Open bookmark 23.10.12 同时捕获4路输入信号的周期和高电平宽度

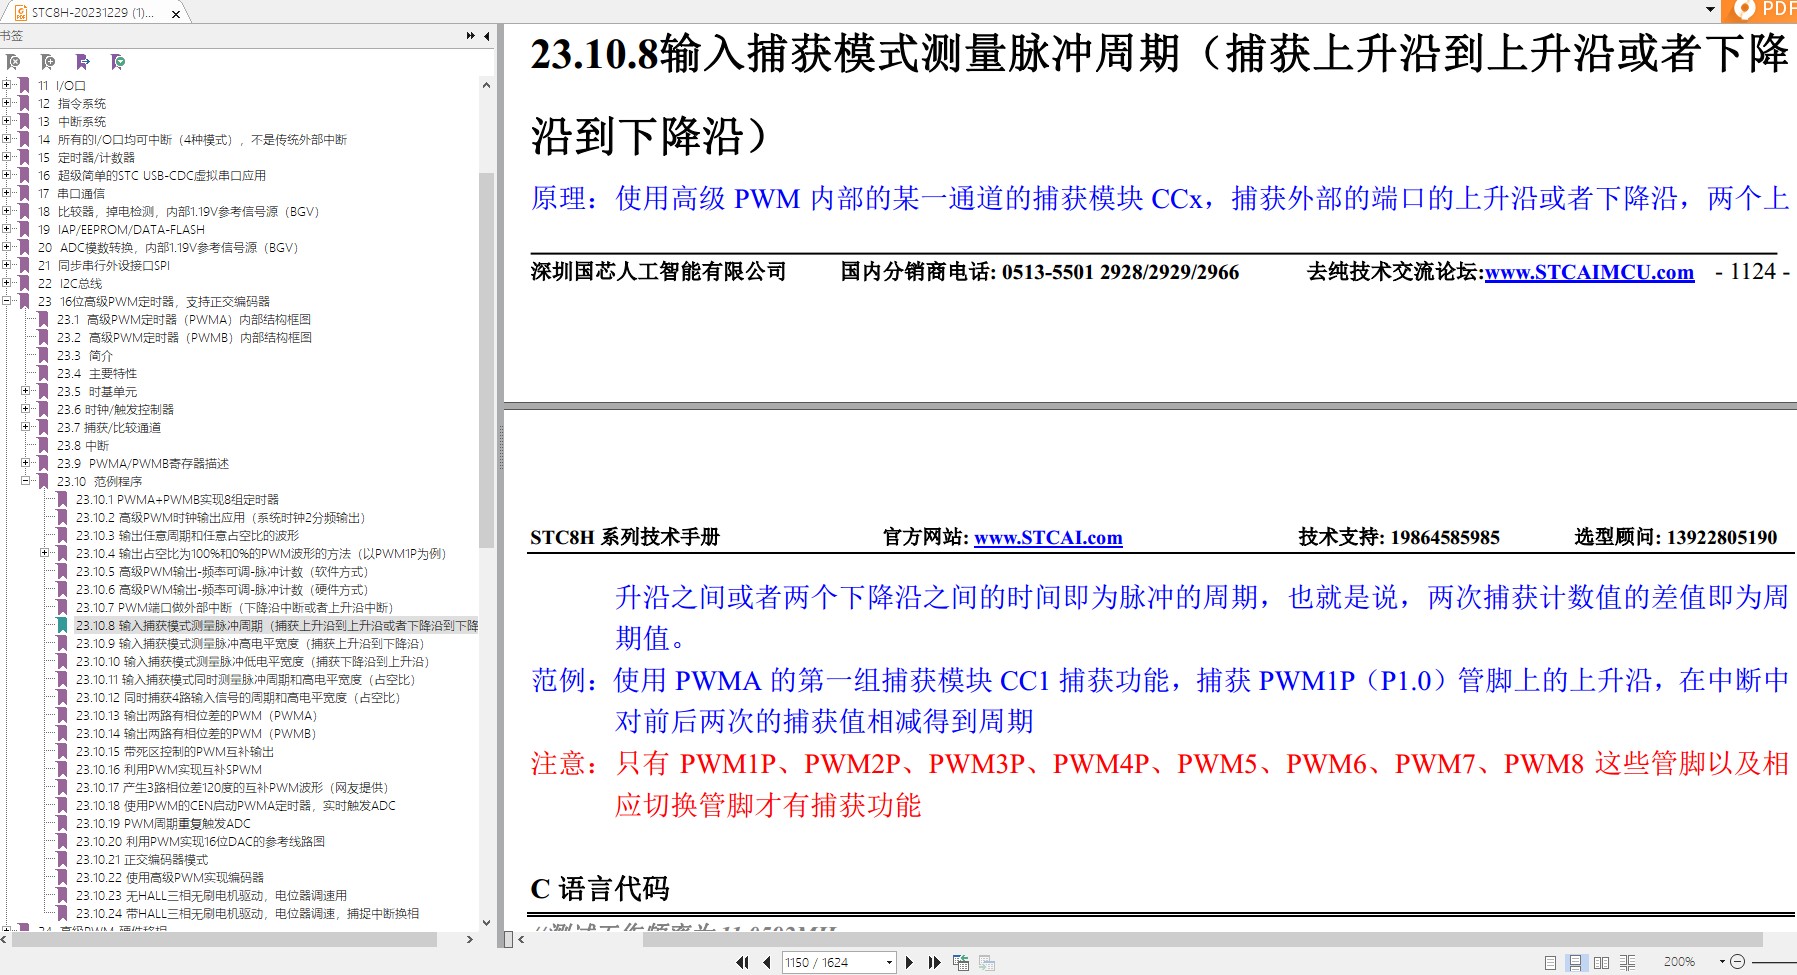point(238,697)
